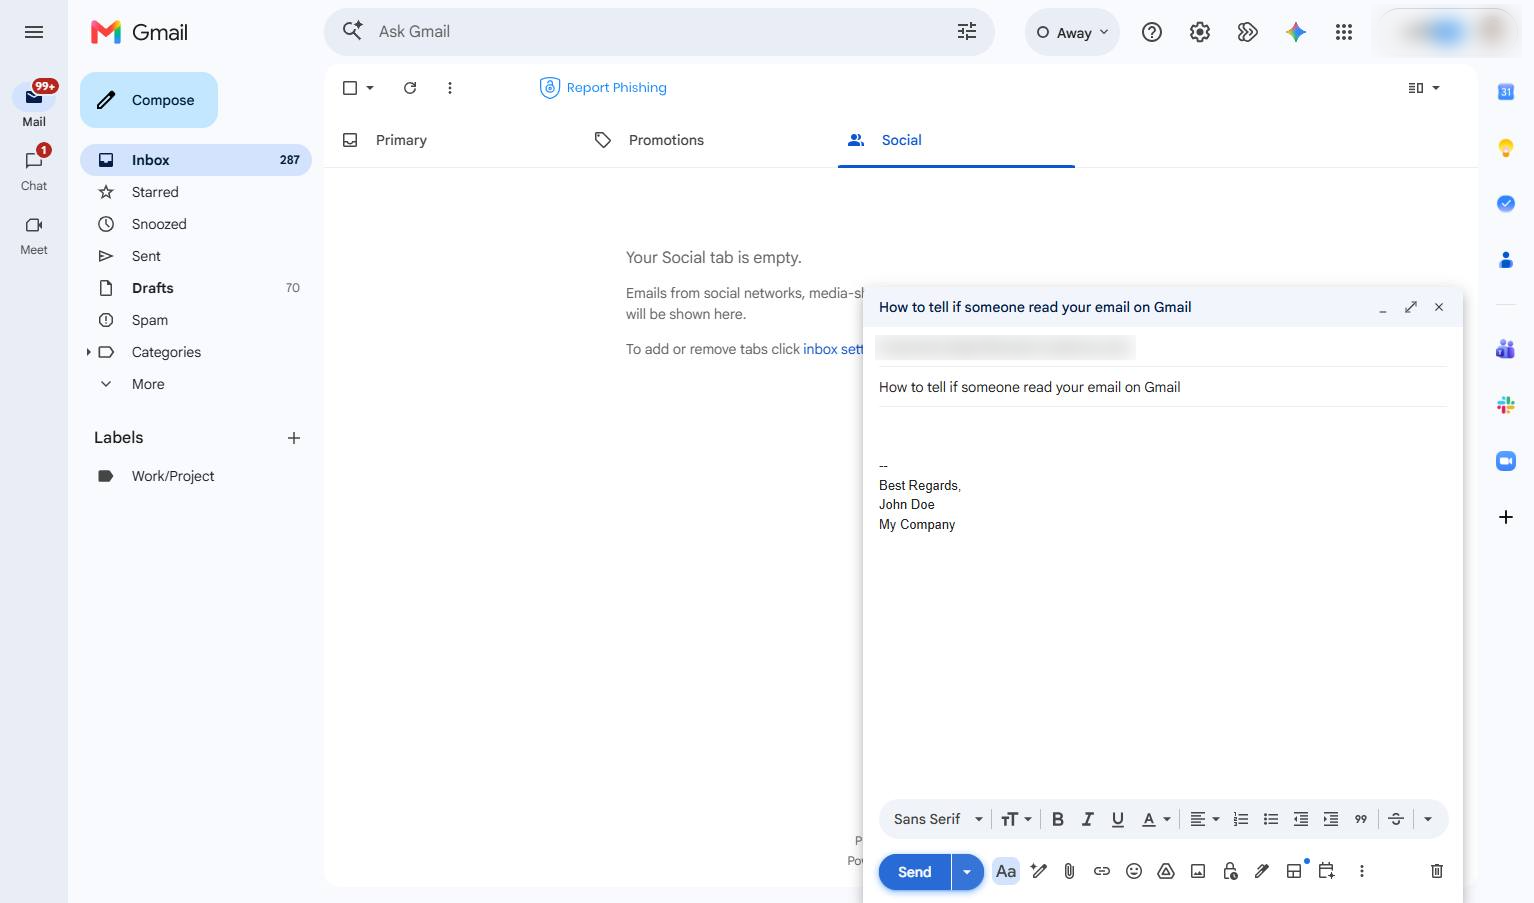Open the Sans Serif font dropdown
This screenshot has height=903, width=1534.
click(x=938, y=819)
